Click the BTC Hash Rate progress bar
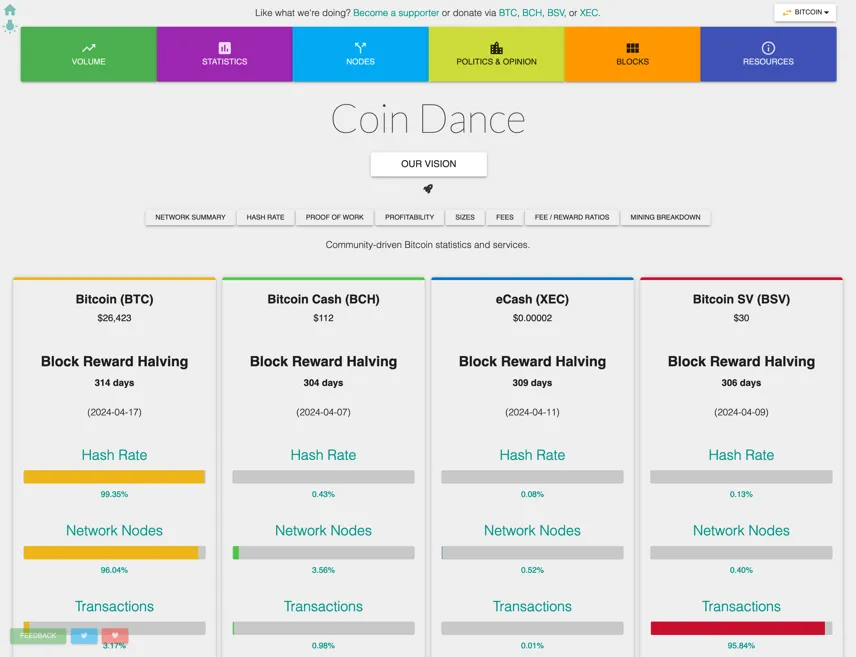Viewport: 856px width, 657px height. coord(114,477)
